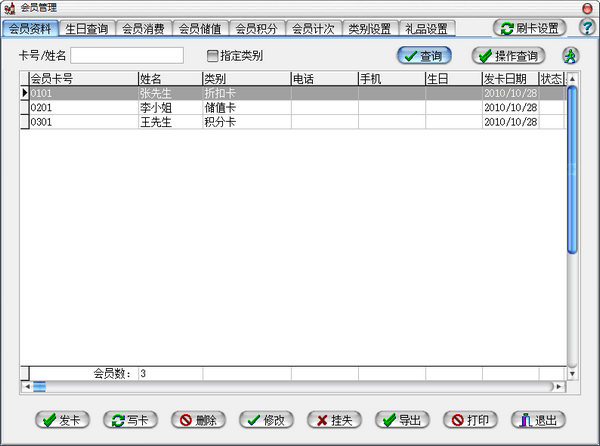Click the 修改 modify button
This screenshot has height=446, width=600.
265,420
